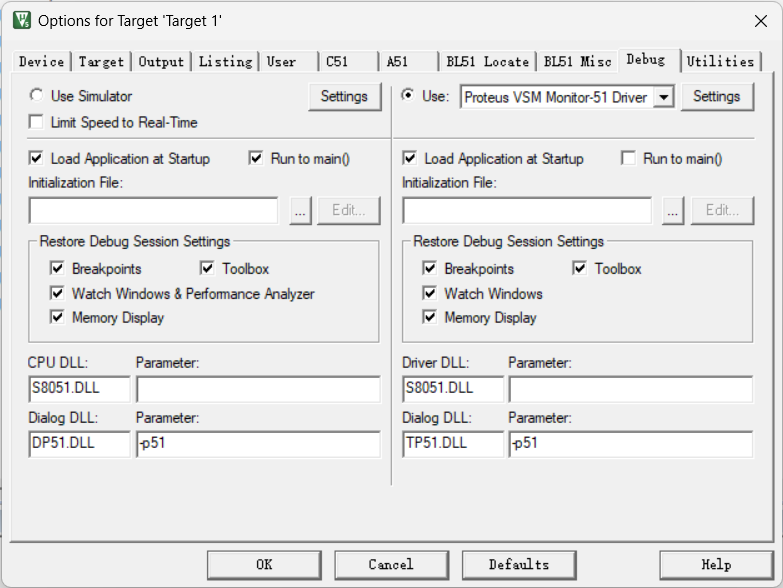Image resolution: width=783 pixels, height=588 pixels.
Task: Switch to the Target tab
Action: (101, 62)
